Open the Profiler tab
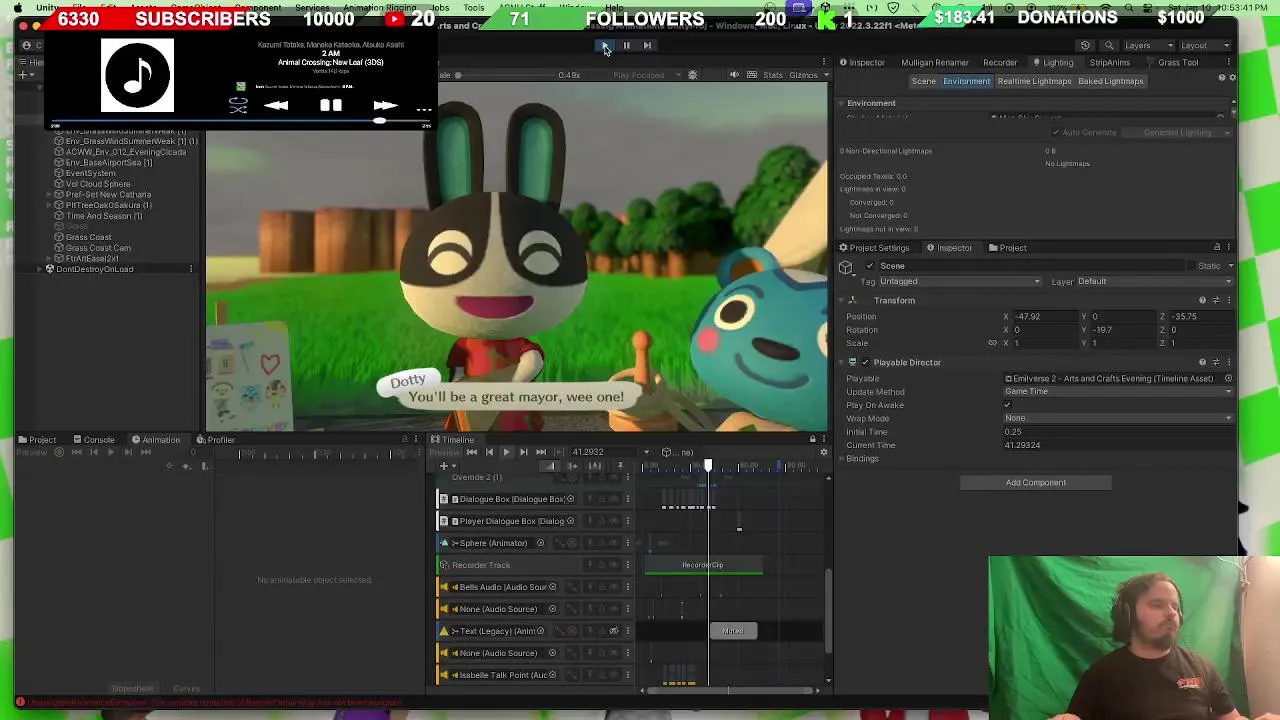Viewport: 1280px width, 720px height. pos(216,440)
